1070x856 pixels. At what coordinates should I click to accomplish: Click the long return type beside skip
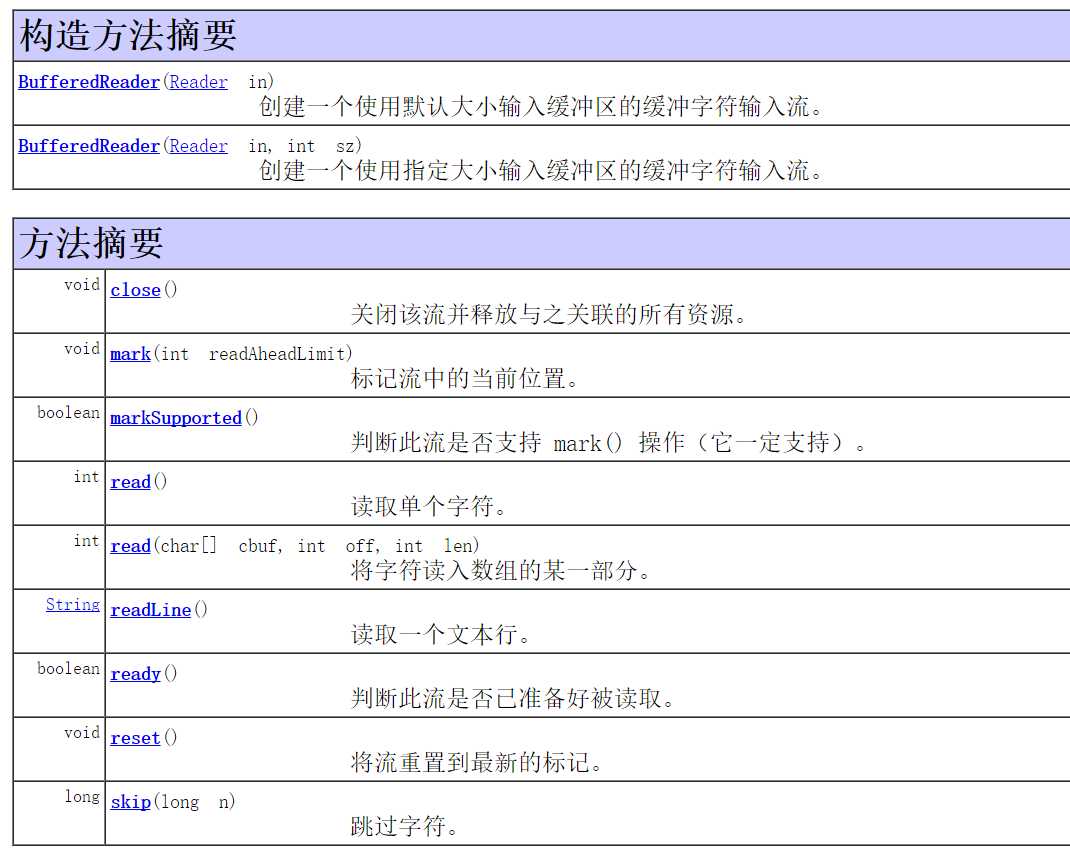tap(82, 797)
